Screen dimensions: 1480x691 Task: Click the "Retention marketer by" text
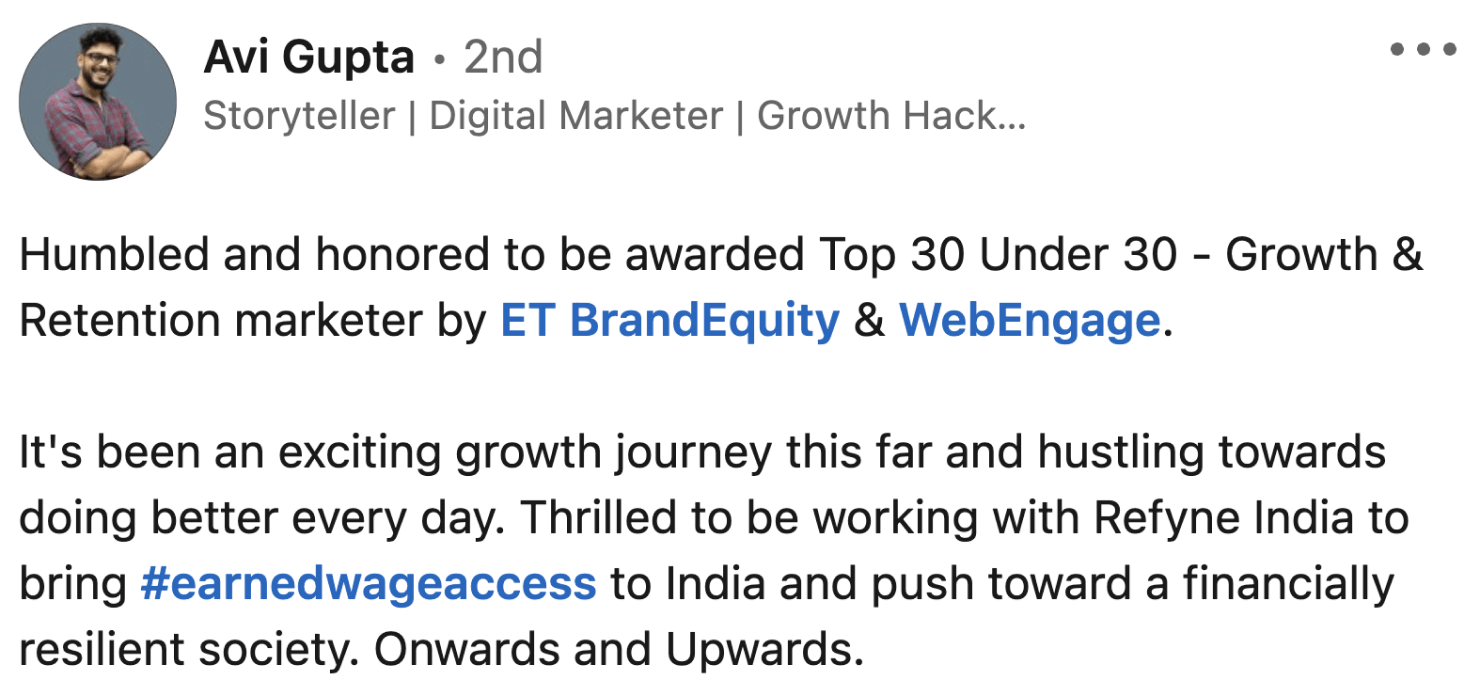point(252,321)
